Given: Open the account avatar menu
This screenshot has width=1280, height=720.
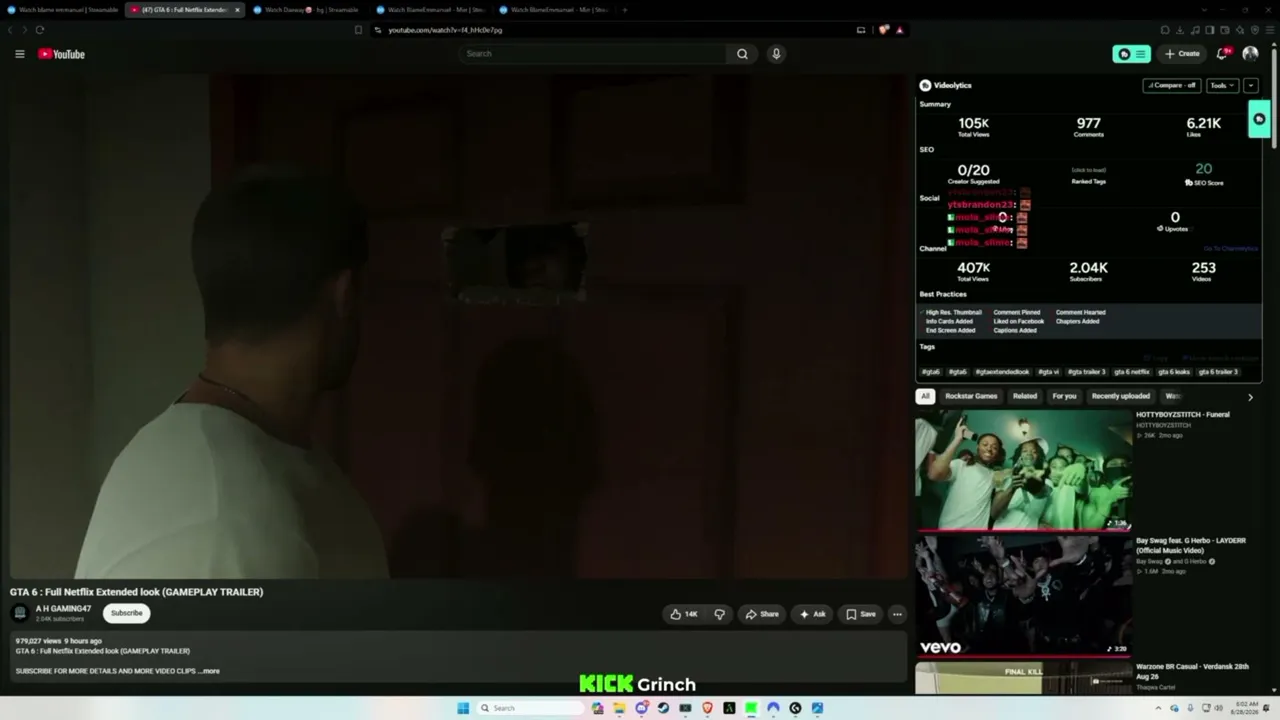Looking at the screenshot, I should pyautogui.click(x=1250, y=54).
